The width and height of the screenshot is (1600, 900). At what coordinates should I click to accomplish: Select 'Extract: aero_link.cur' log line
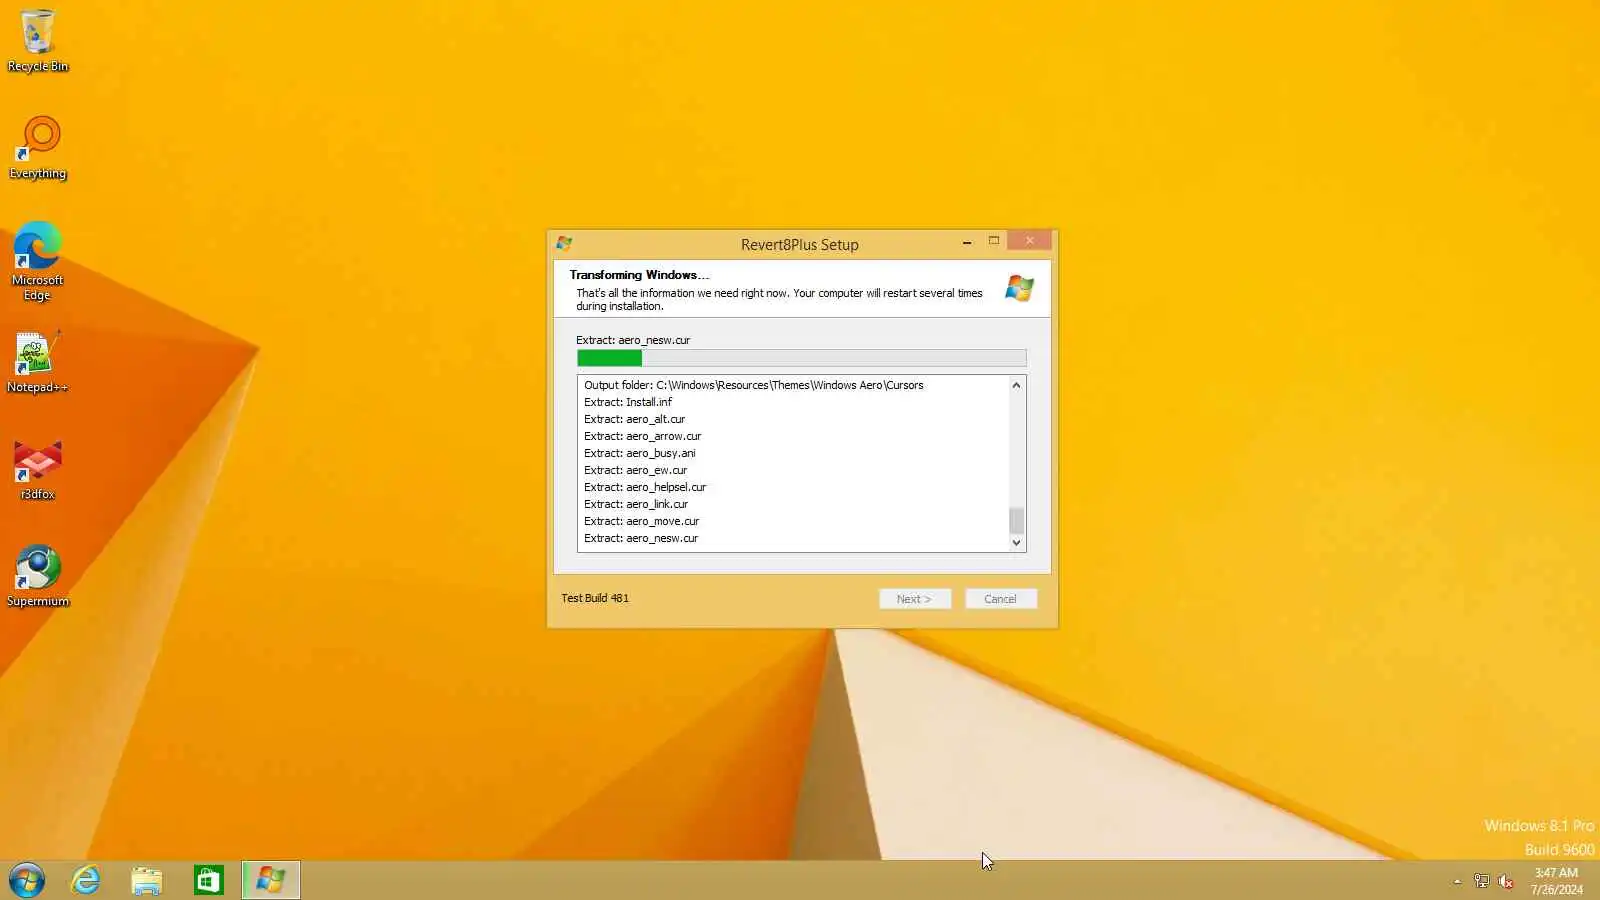(636, 504)
